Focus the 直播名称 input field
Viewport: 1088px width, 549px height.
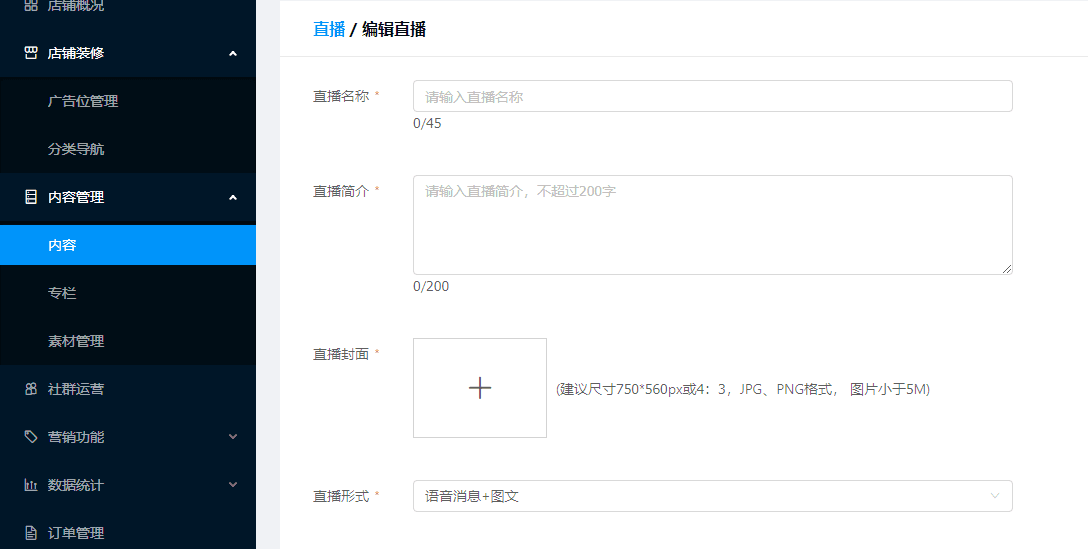(712, 96)
